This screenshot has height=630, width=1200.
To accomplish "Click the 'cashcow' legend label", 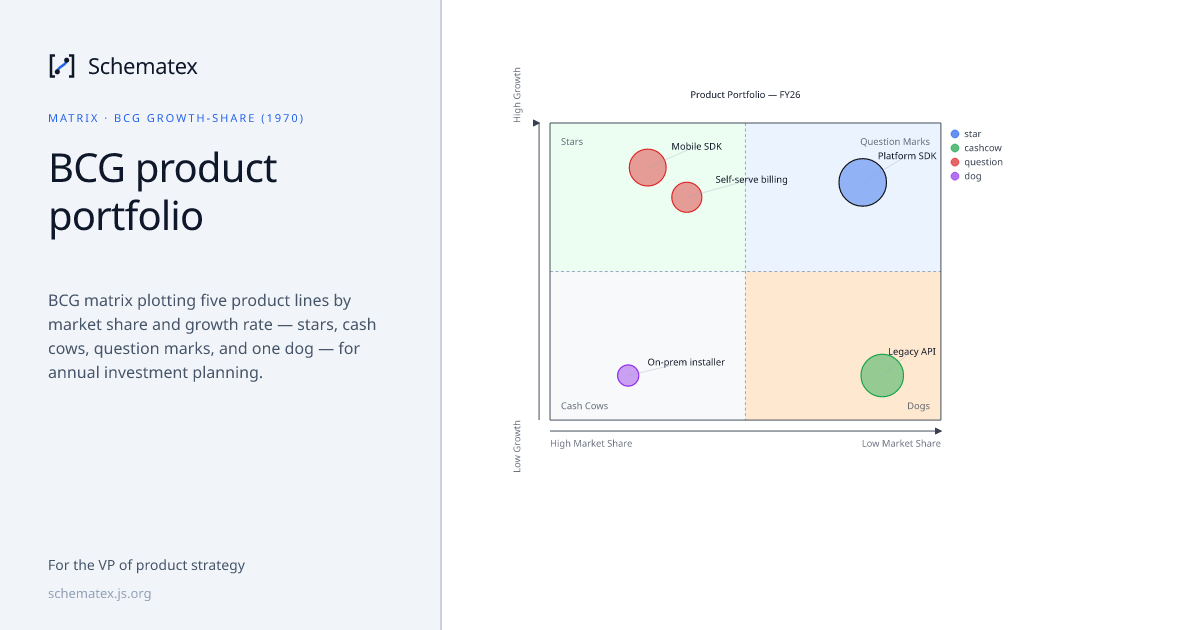I will [x=981, y=148].
